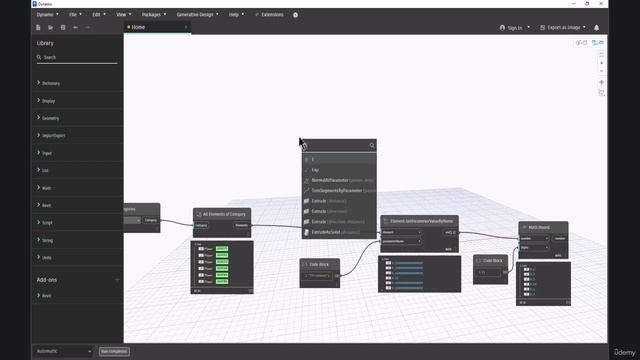
Task: Create a new file from toolbar
Action: pyautogui.click(x=38, y=27)
